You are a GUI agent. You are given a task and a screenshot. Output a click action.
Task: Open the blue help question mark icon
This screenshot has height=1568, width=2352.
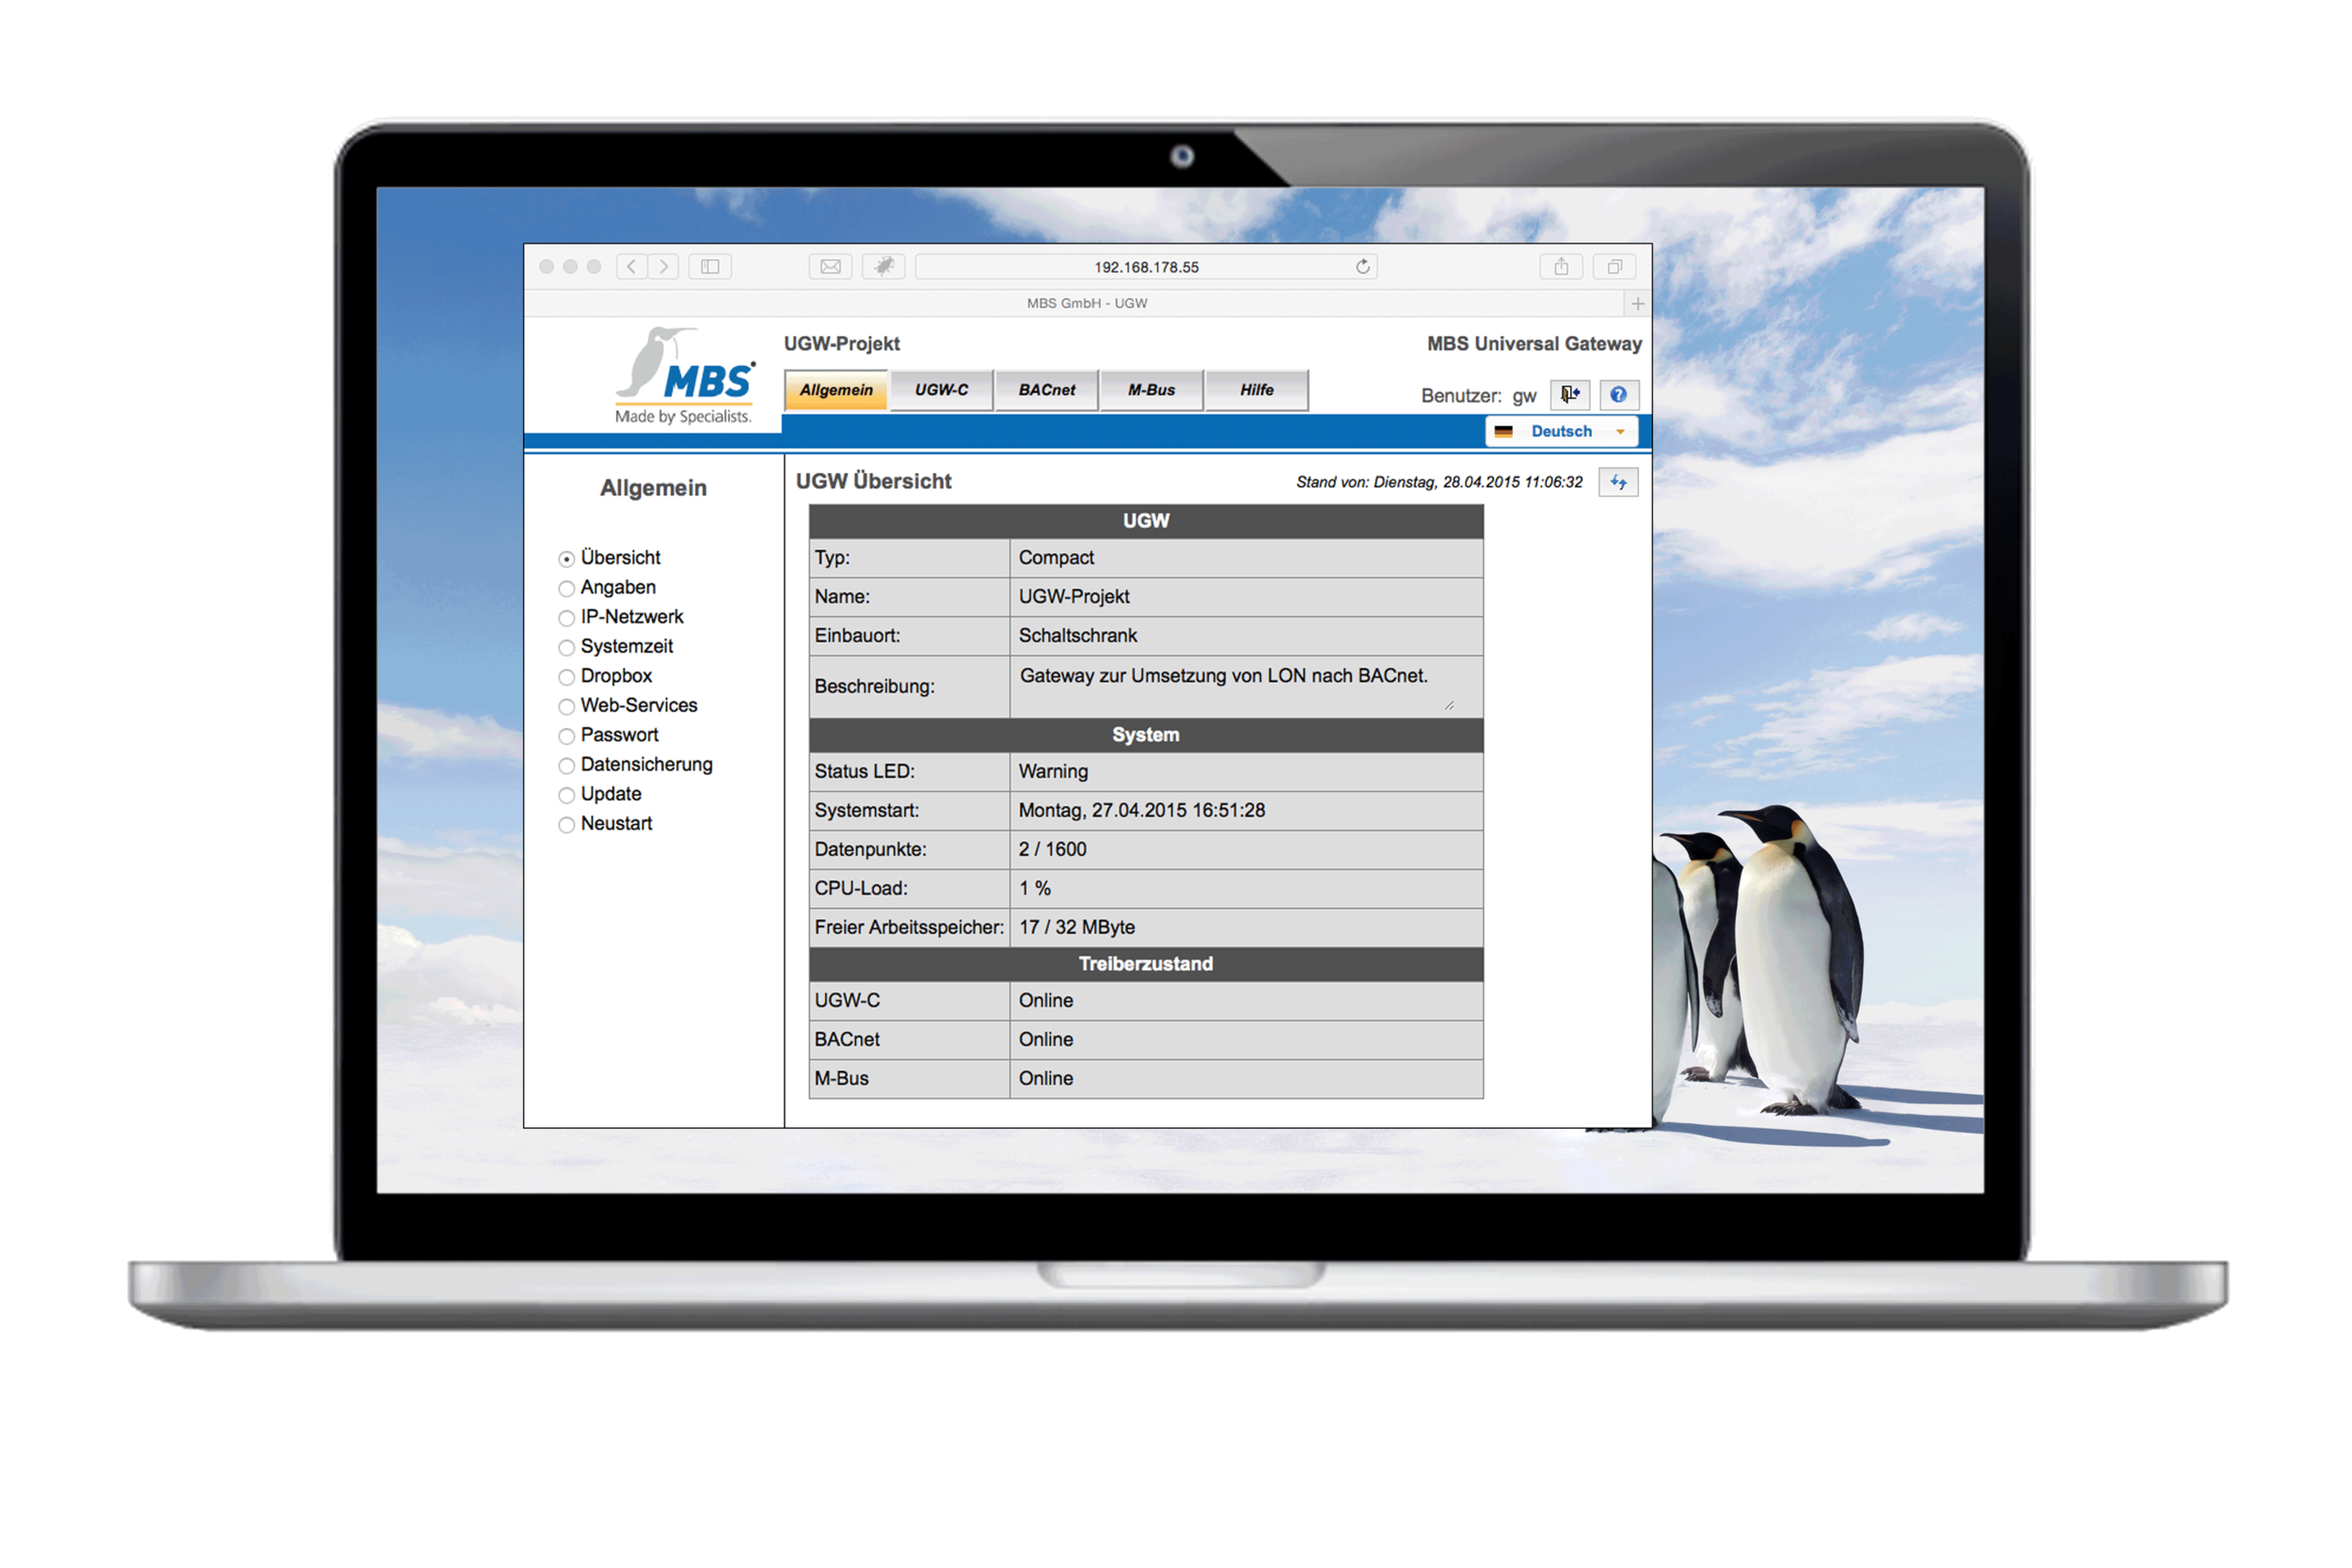point(1619,395)
